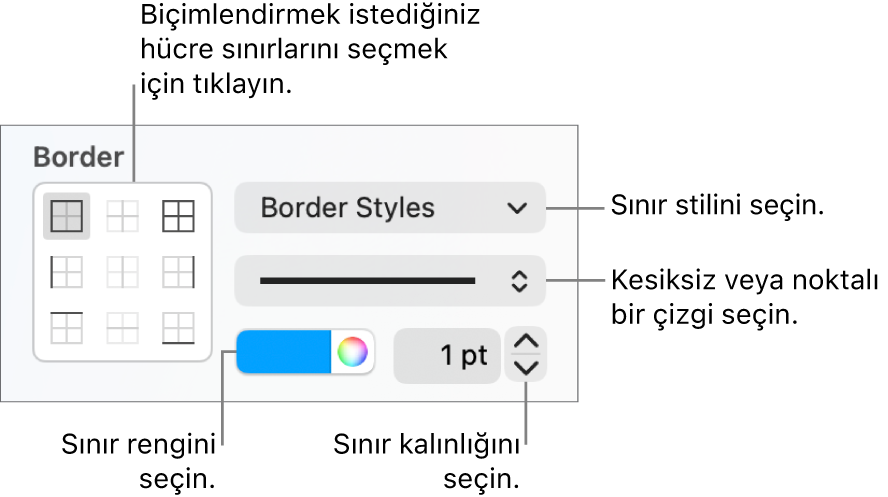Click the 1 pt thickness field
Screen dimensions: 888x497
[x=447, y=356]
